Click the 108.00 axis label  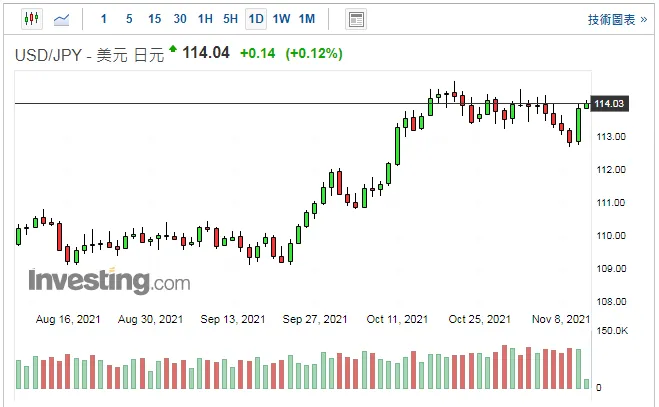click(611, 301)
